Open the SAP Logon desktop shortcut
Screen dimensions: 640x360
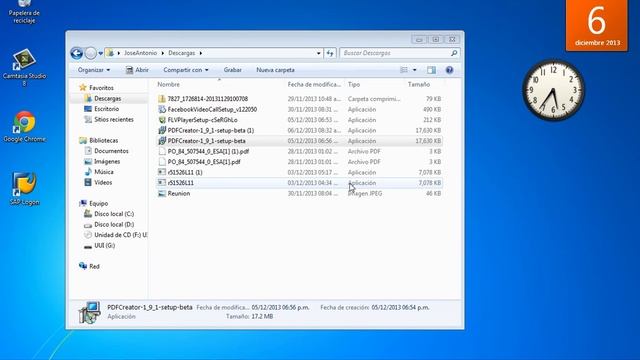pos(24,189)
